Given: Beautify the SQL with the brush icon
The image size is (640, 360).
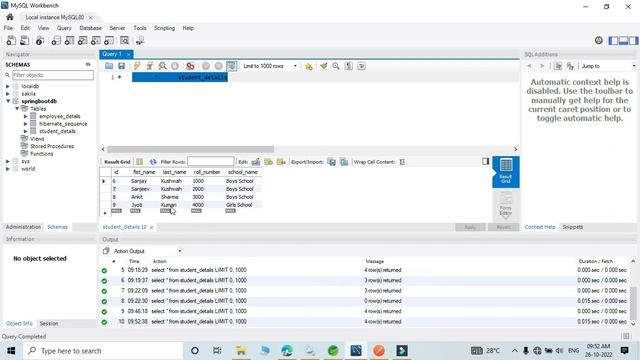Looking at the screenshot, I should 324,66.
